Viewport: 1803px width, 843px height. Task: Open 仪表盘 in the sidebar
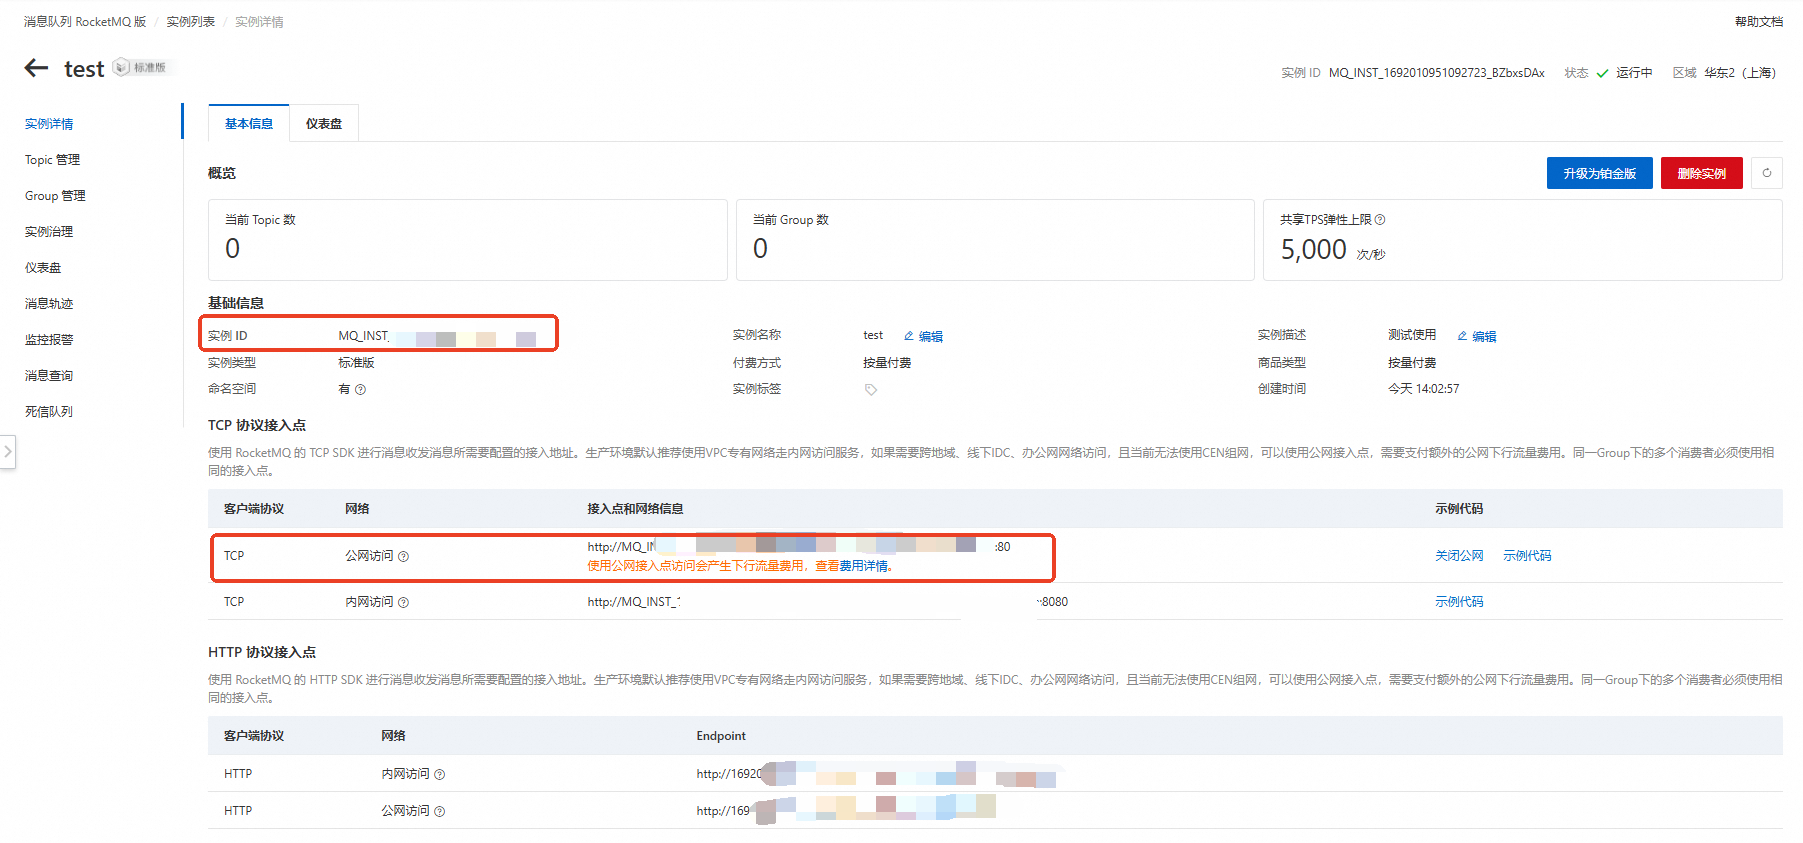[43, 268]
